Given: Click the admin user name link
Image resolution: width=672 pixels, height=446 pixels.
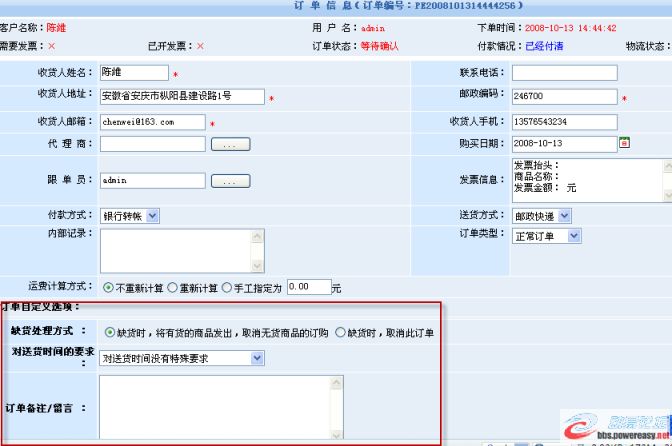Looking at the screenshot, I should pyautogui.click(x=372, y=28).
